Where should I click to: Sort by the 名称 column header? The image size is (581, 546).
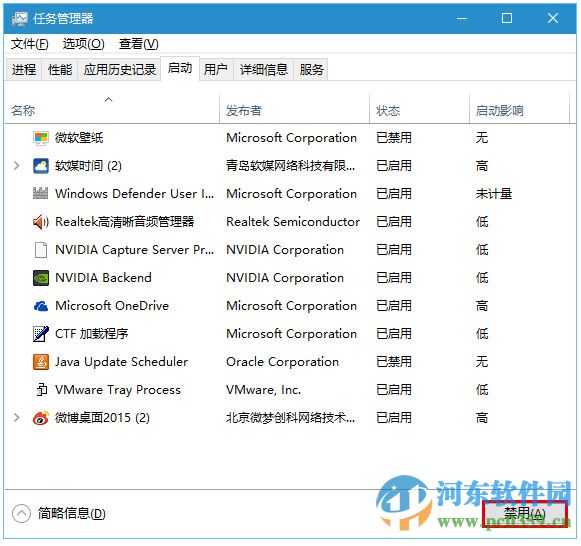tap(112, 108)
